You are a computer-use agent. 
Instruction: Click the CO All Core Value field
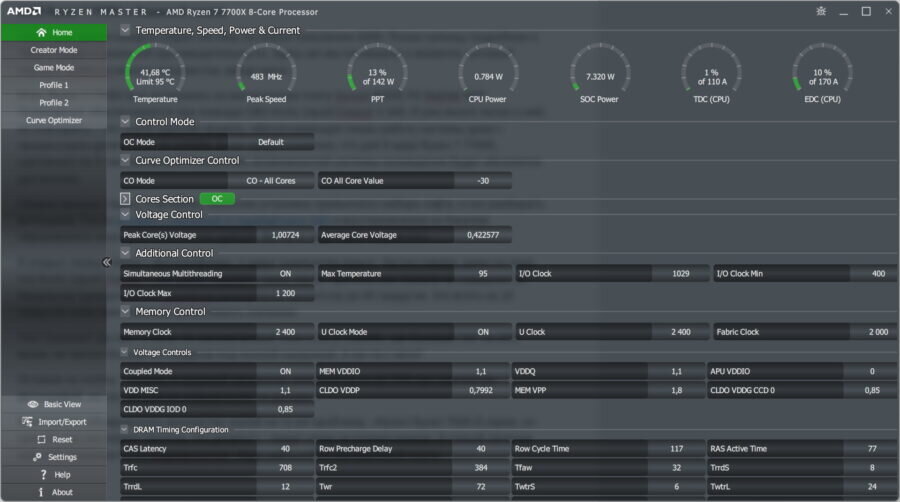(x=414, y=181)
